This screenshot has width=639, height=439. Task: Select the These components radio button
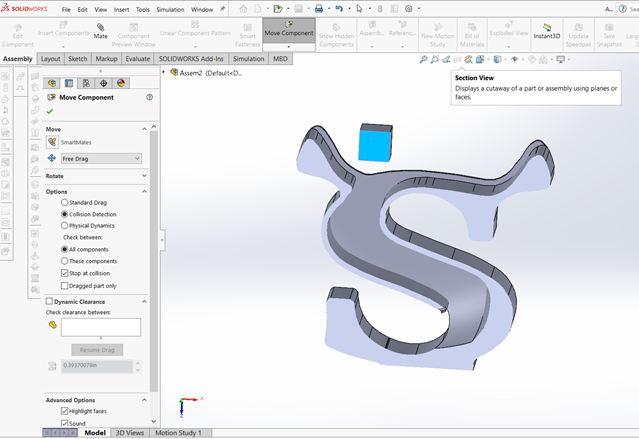(64, 261)
